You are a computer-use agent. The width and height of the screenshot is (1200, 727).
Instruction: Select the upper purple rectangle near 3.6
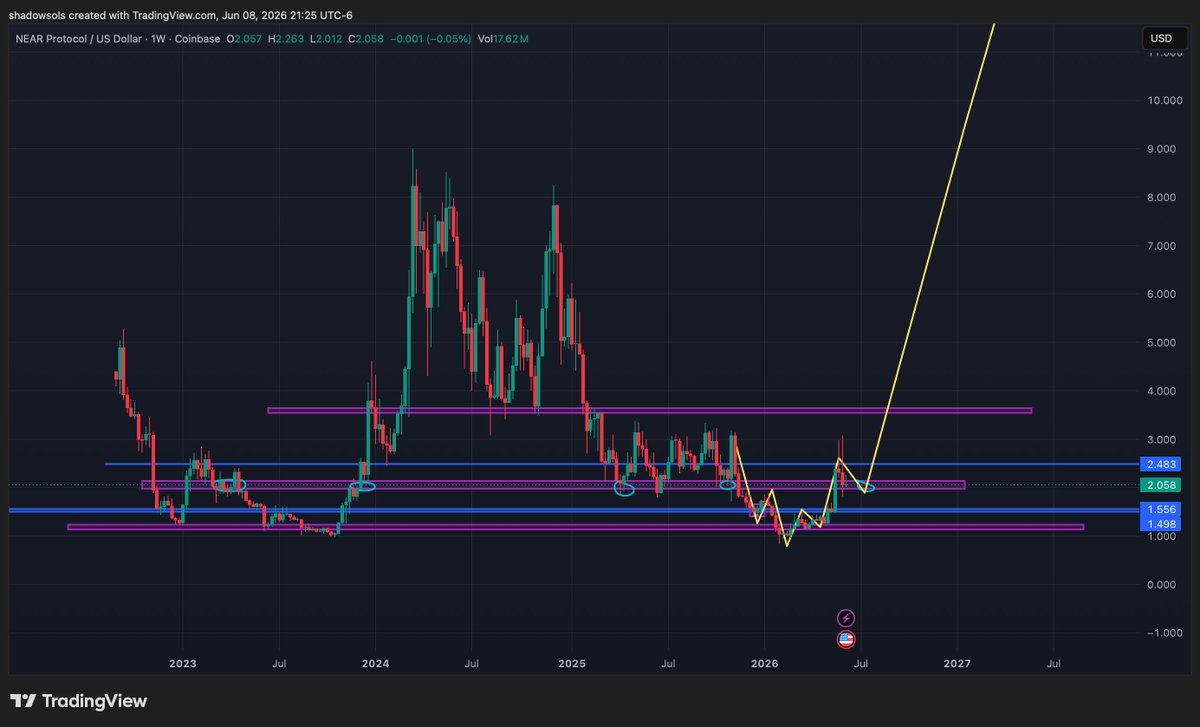click(x=649, y=410)
